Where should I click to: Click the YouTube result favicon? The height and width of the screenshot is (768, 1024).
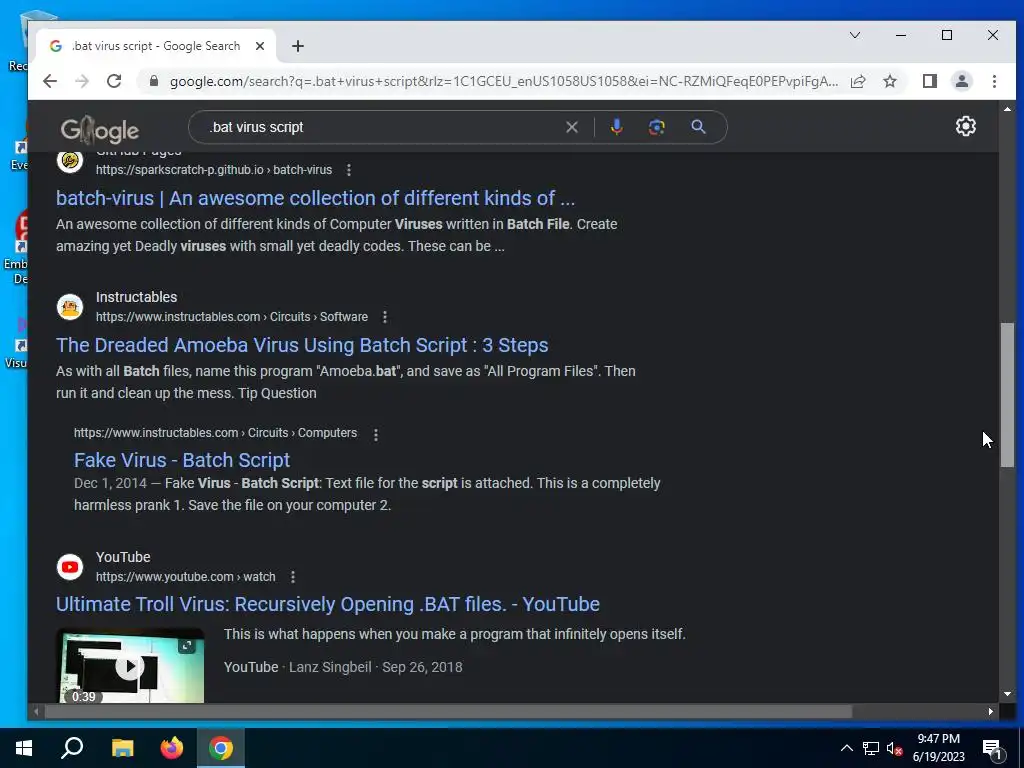pyautogui.click(x=70, y=566)
